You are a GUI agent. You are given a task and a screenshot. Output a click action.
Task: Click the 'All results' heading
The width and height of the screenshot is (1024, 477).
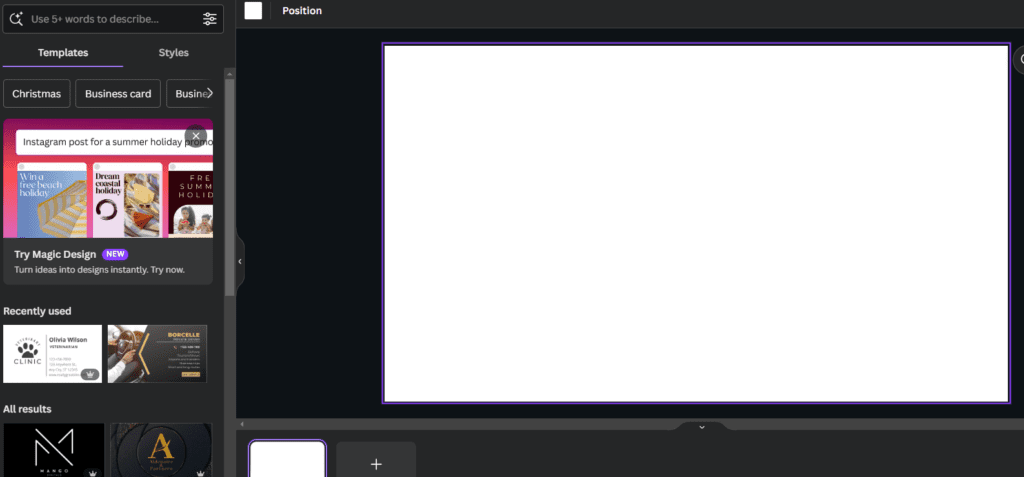27,409
